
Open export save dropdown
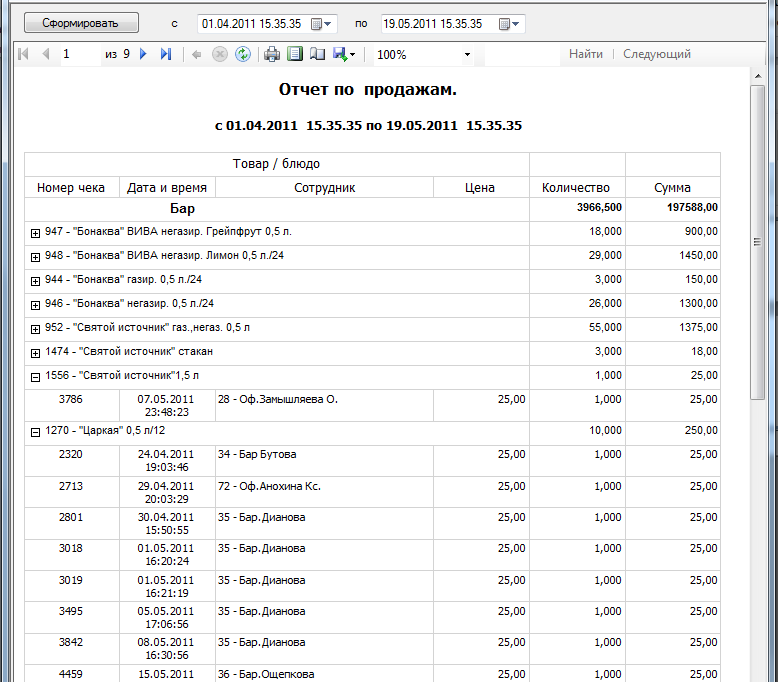[344, 54]
